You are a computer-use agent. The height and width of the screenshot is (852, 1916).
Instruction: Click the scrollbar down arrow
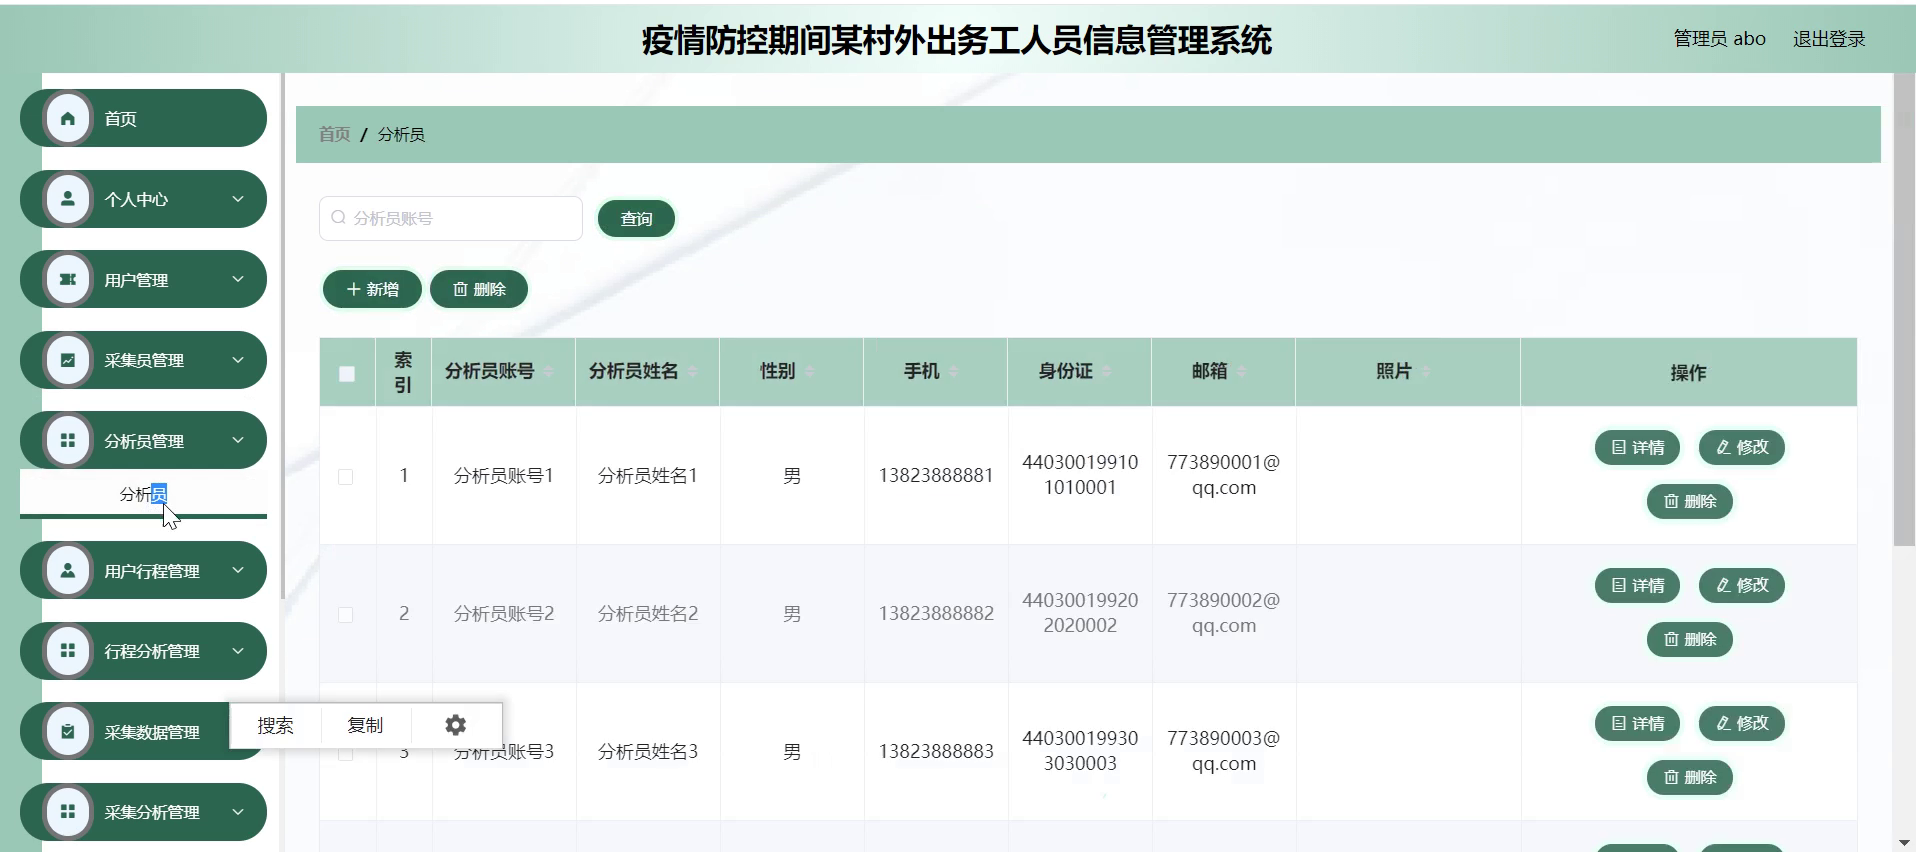(1904, 843)
